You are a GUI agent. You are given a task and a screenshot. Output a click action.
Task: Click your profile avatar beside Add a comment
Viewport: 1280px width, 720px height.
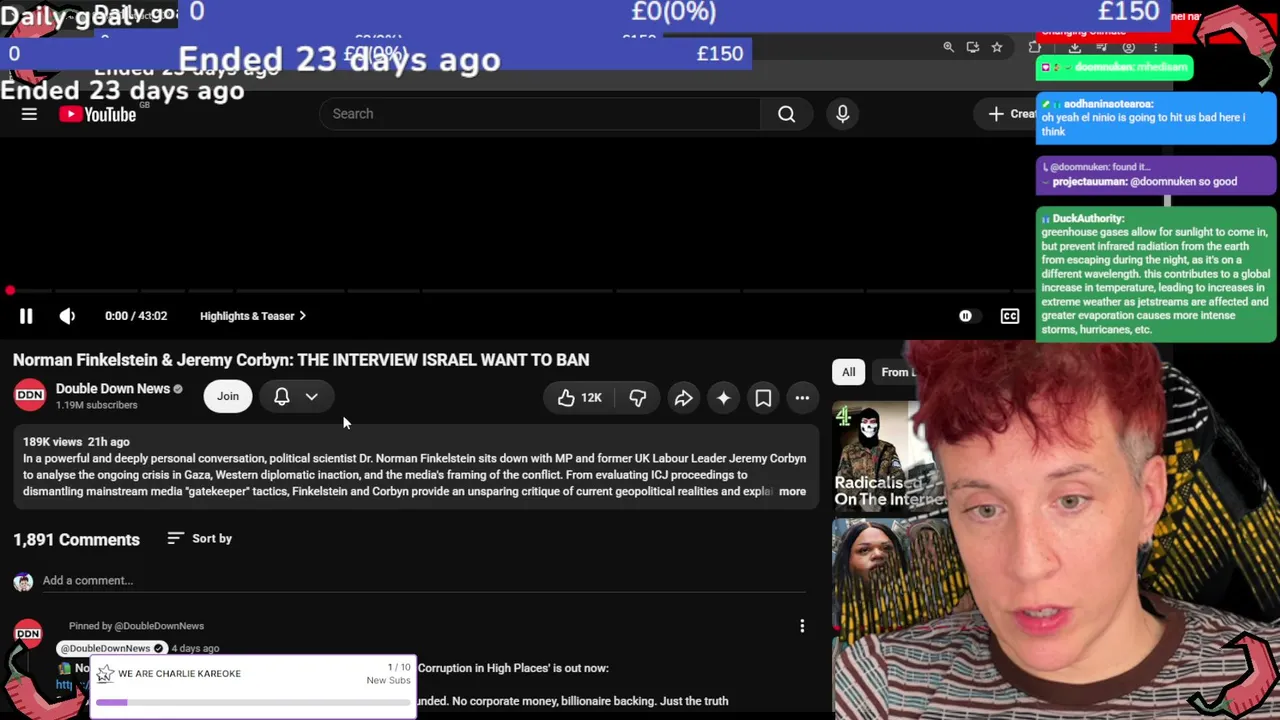(x=23, y=581)
